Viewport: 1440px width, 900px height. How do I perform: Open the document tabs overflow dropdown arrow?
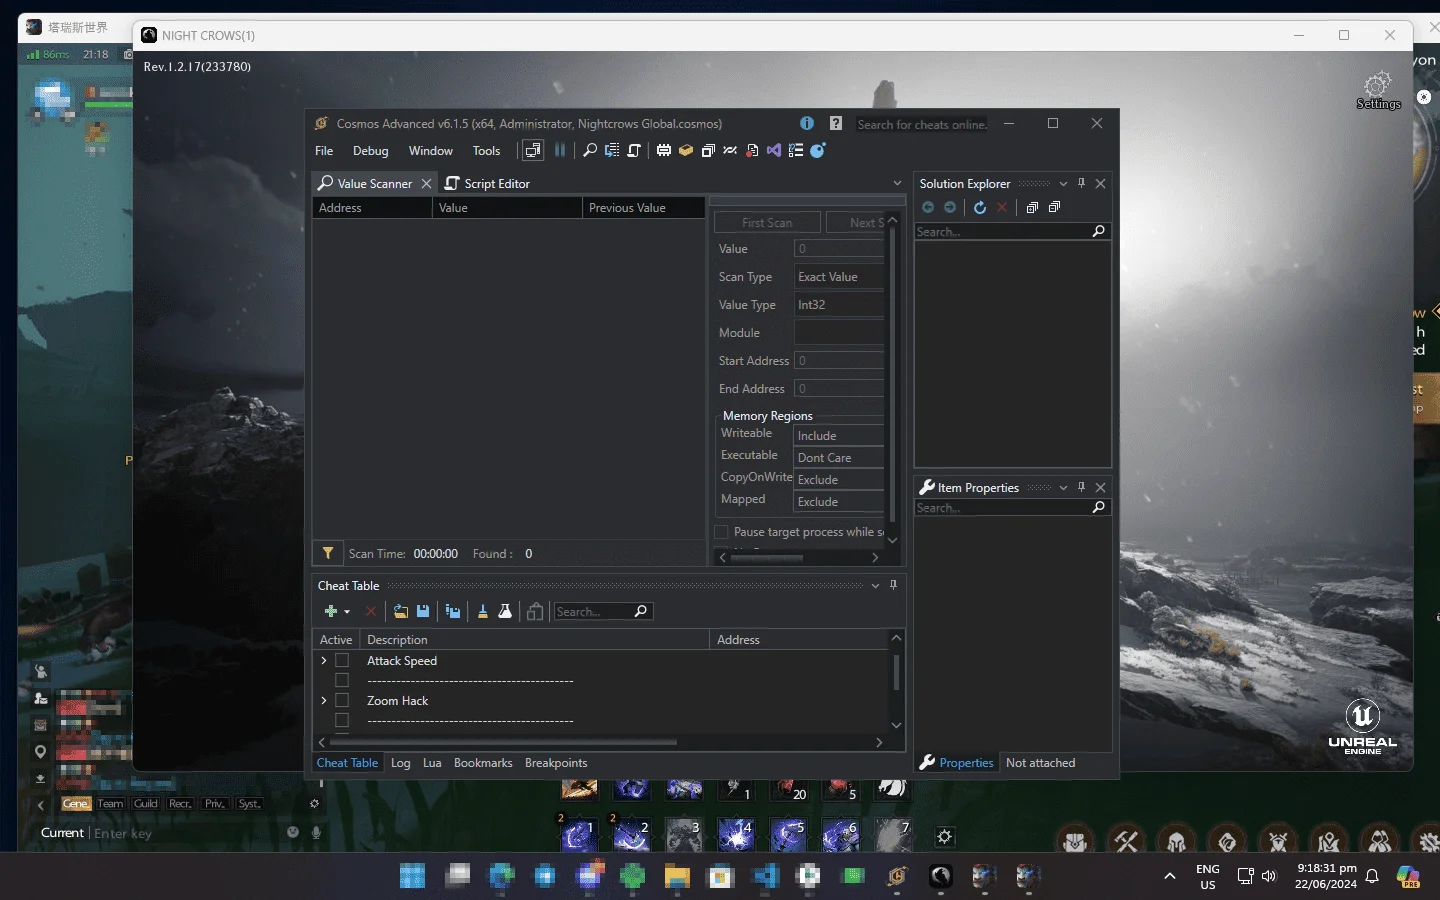[897, 183]
